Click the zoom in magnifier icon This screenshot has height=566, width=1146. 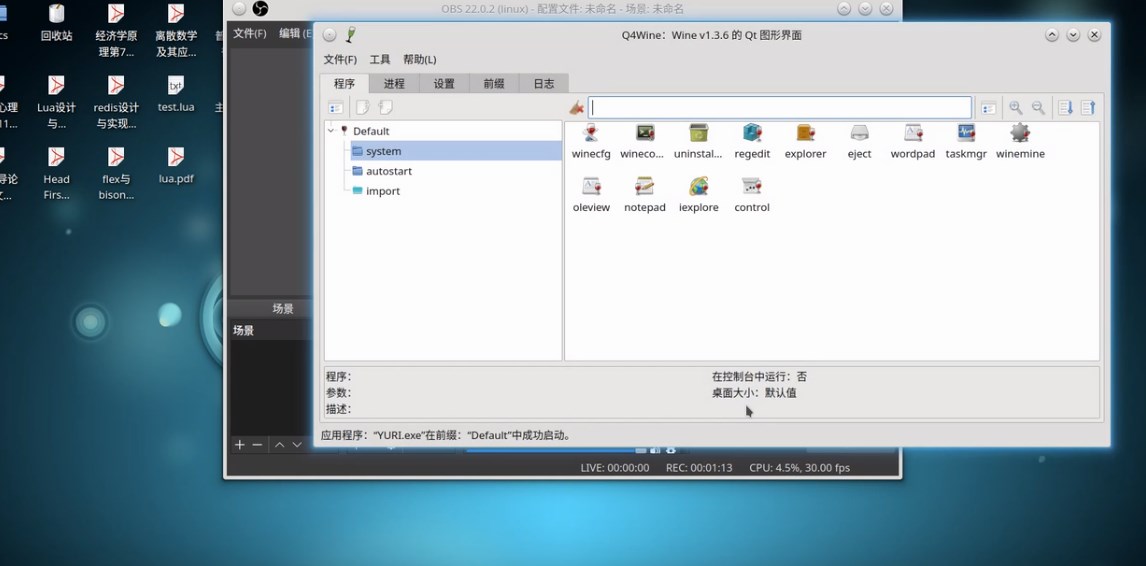(x=1016, y=108)
